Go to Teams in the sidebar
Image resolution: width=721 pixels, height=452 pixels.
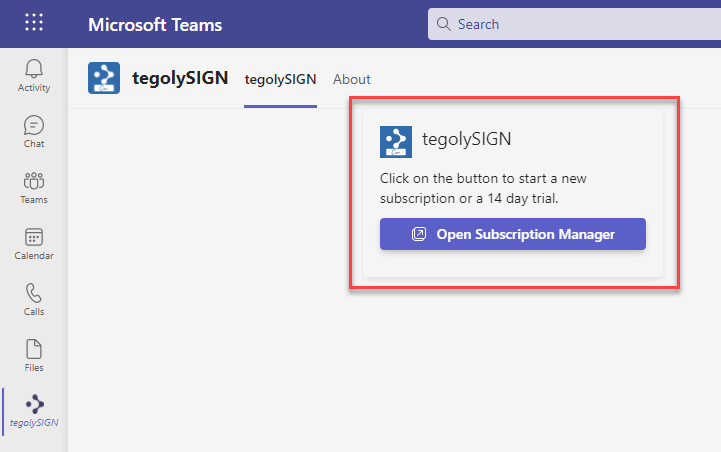(x=34, y=188)
